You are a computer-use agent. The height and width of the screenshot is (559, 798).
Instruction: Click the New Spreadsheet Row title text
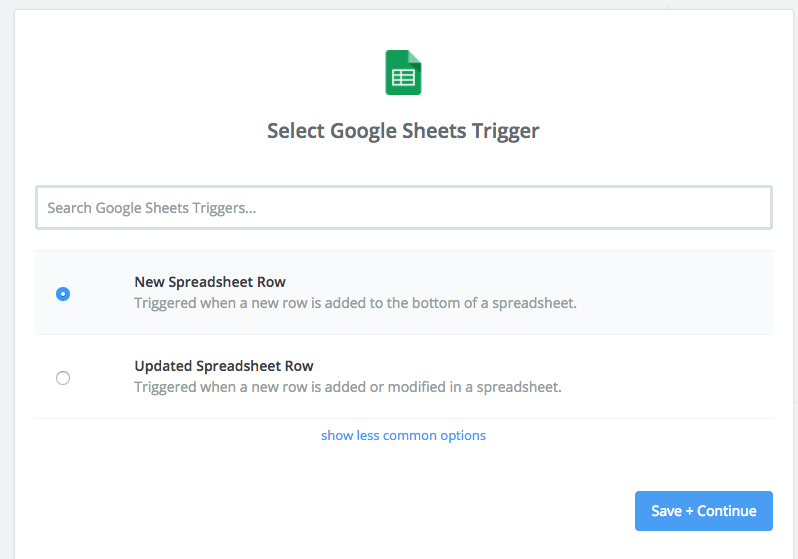(x=210, y=282)
